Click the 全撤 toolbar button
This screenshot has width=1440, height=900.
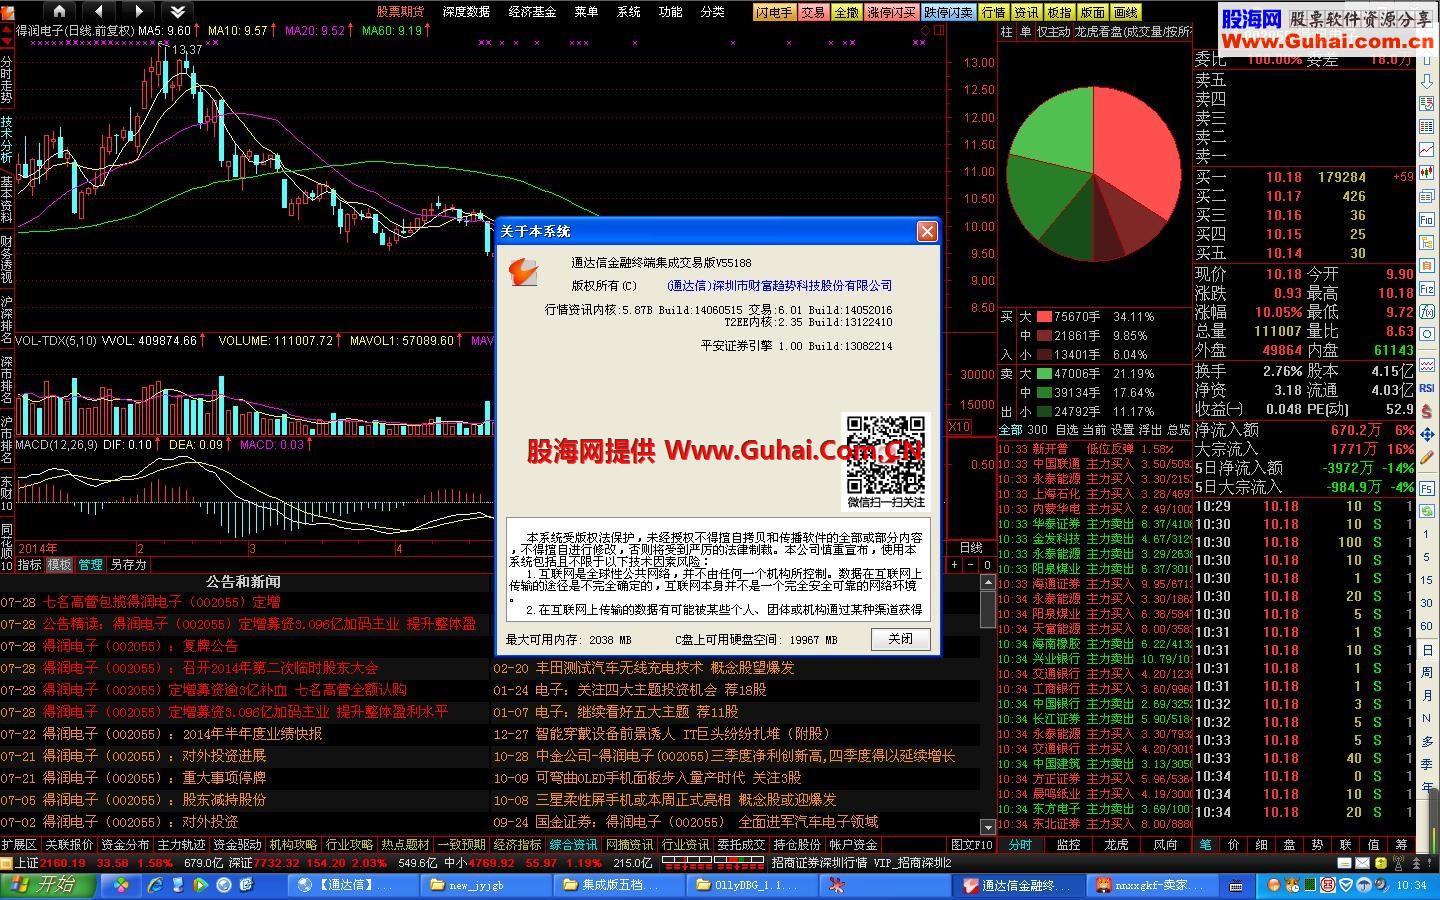(846, 12)
